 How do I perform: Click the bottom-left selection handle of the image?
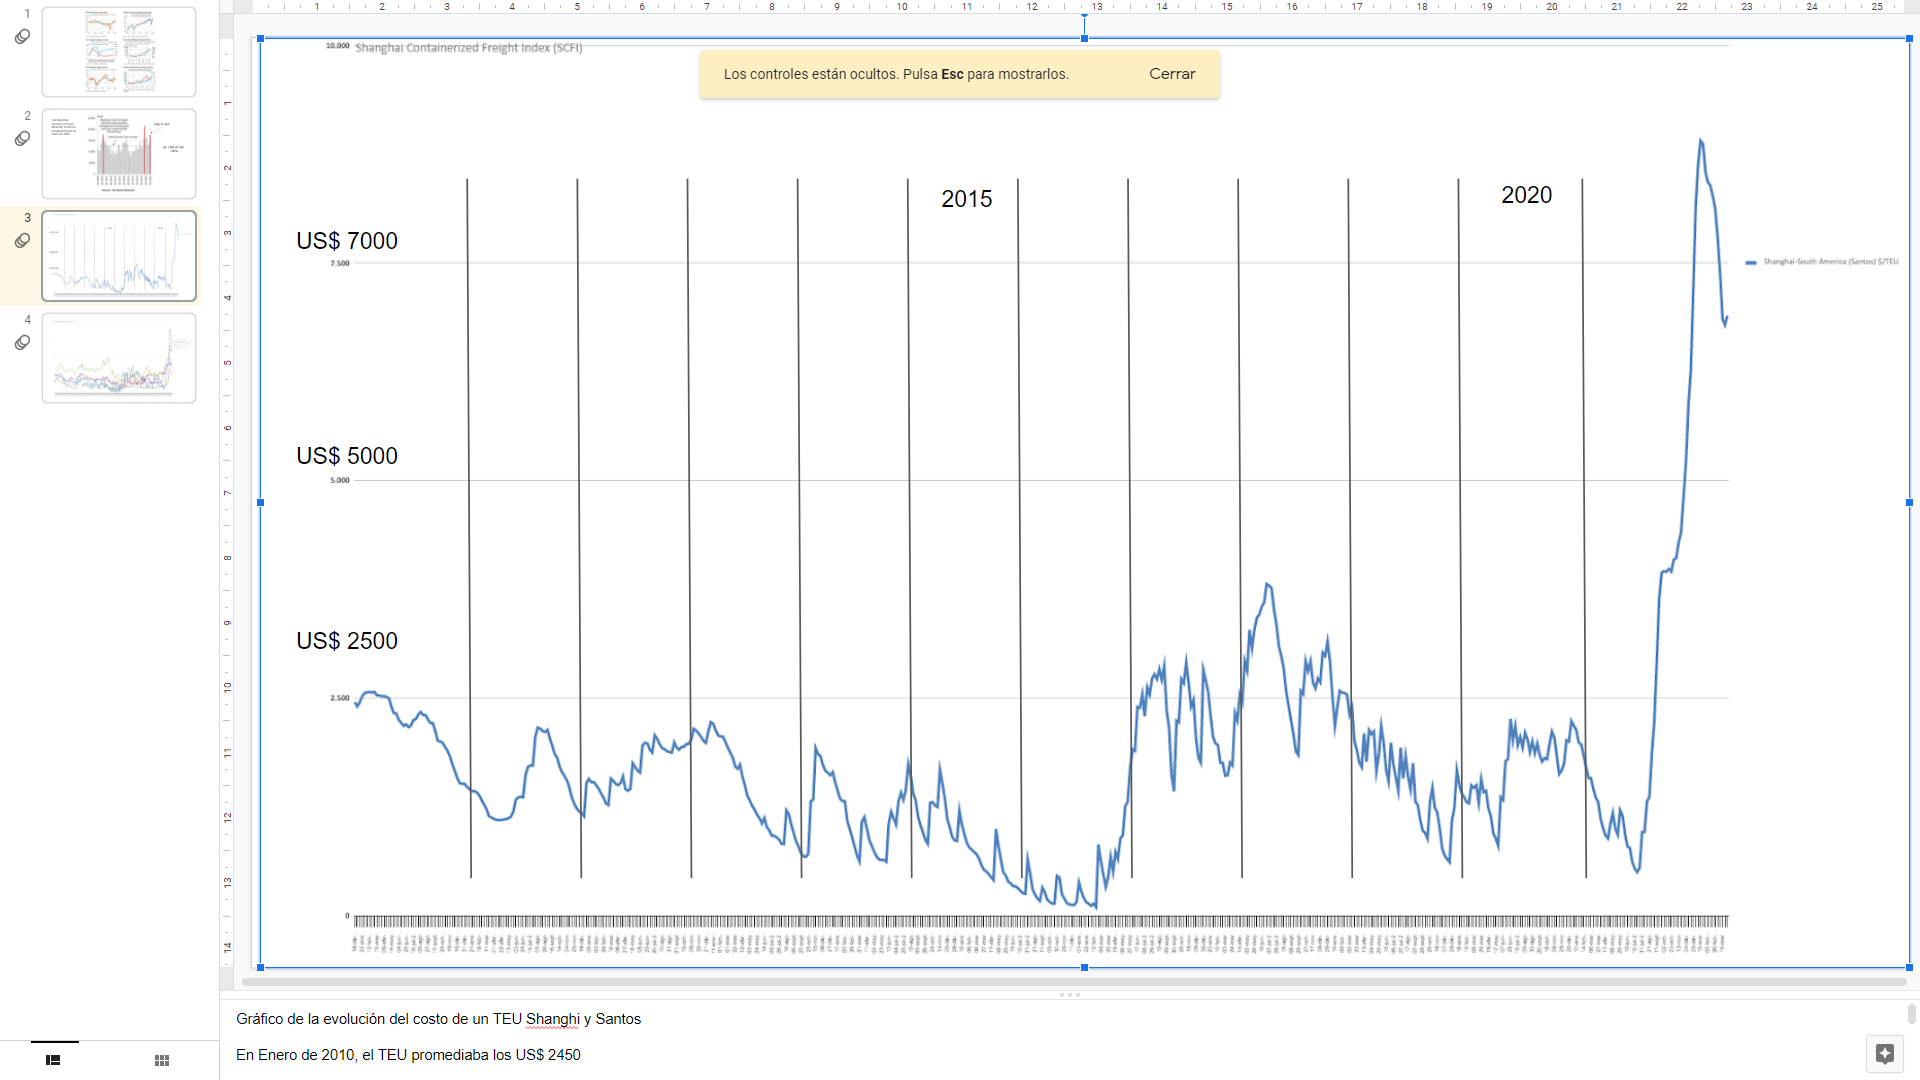(261, 968)
